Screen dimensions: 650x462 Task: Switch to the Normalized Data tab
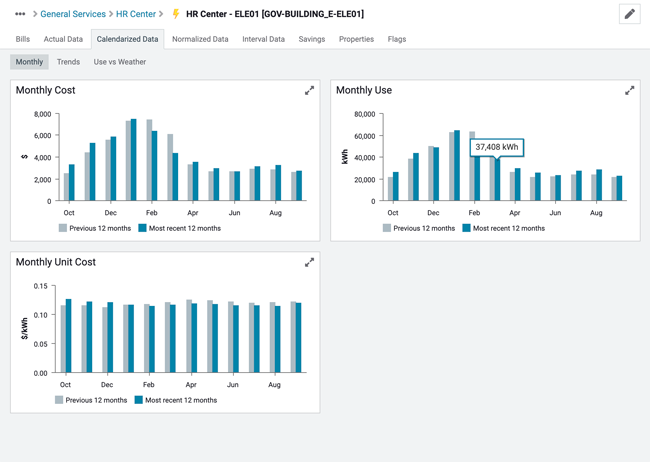(x=200, y=39)
